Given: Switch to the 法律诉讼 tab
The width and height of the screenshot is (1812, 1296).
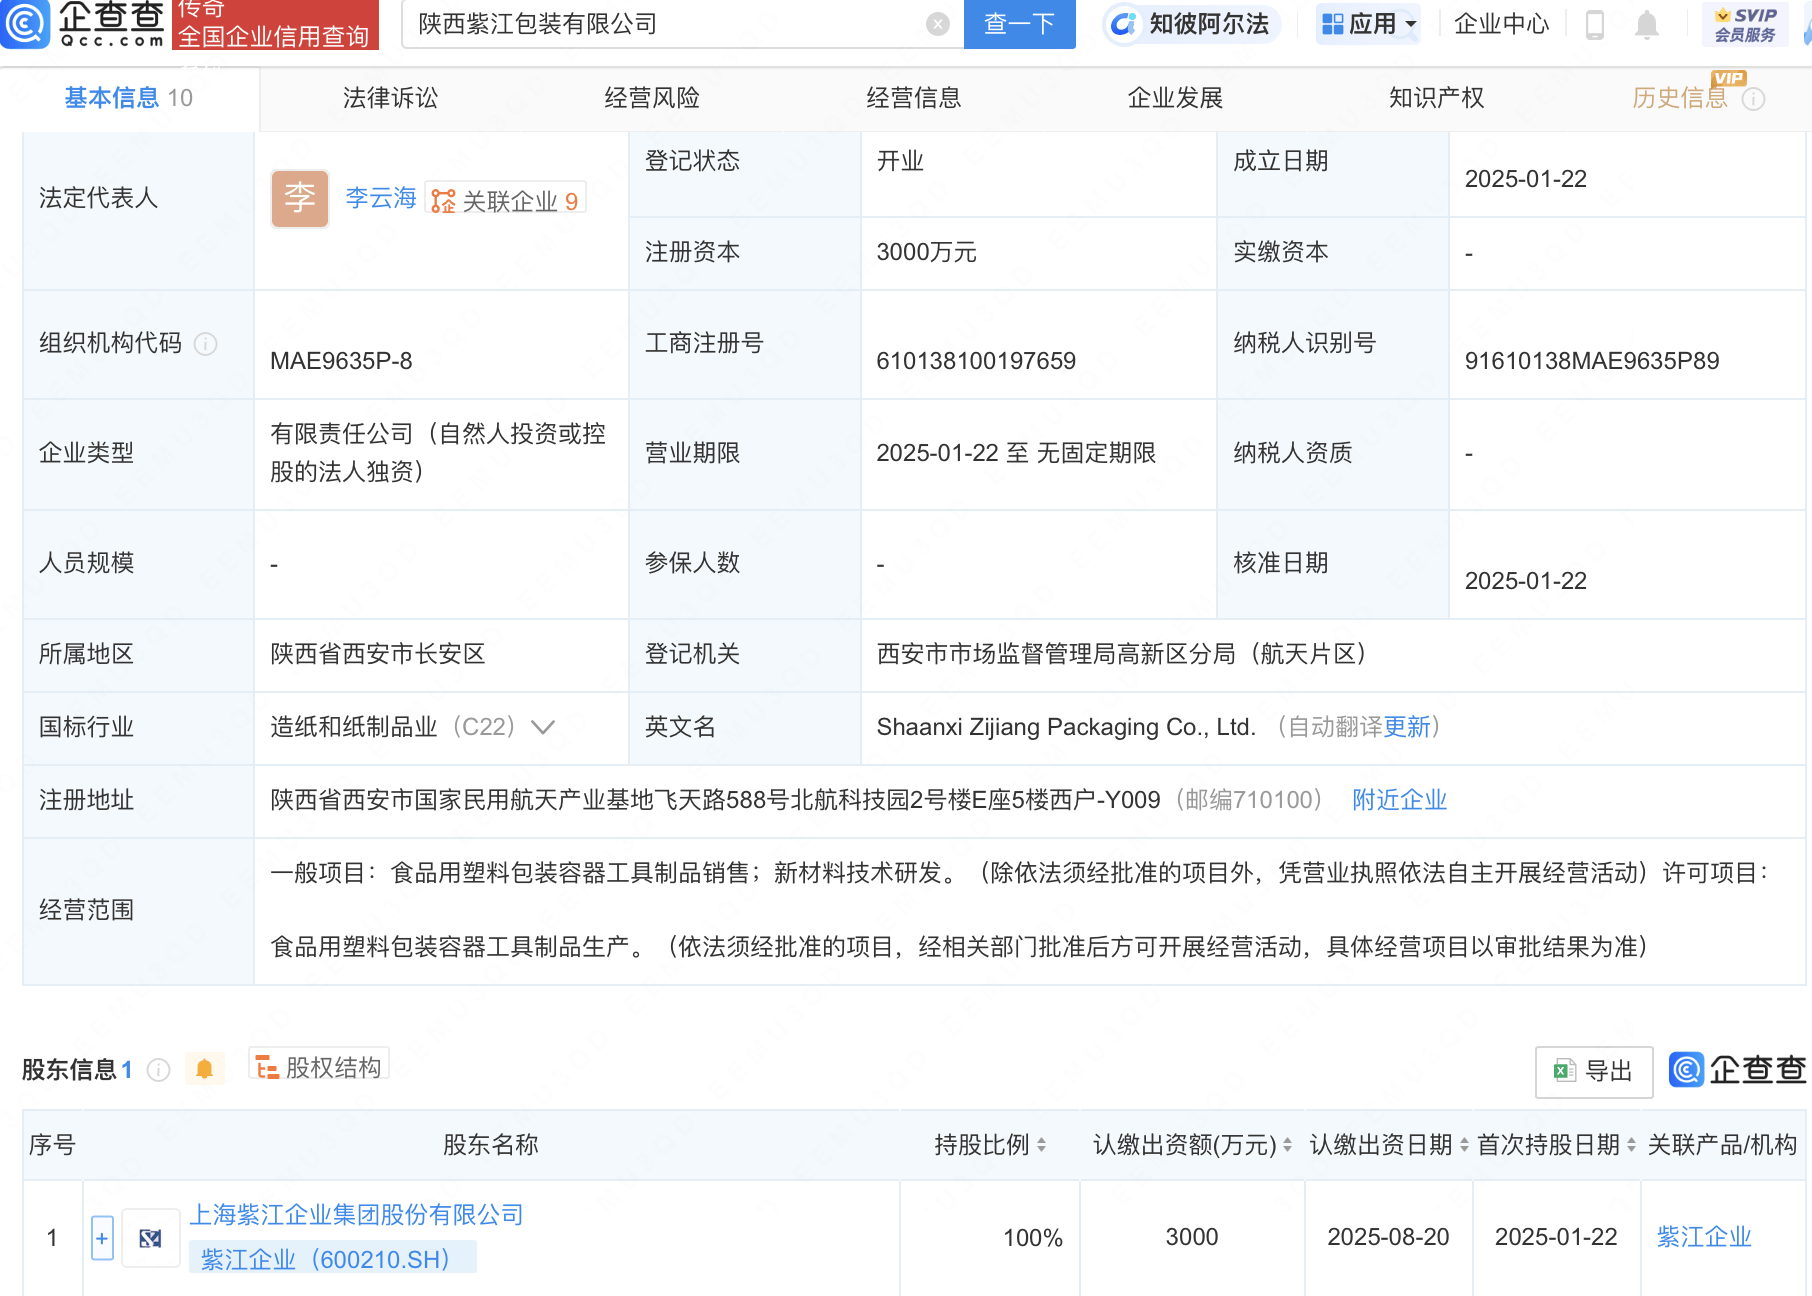Looking at the screenshot, I should point(389,97).
